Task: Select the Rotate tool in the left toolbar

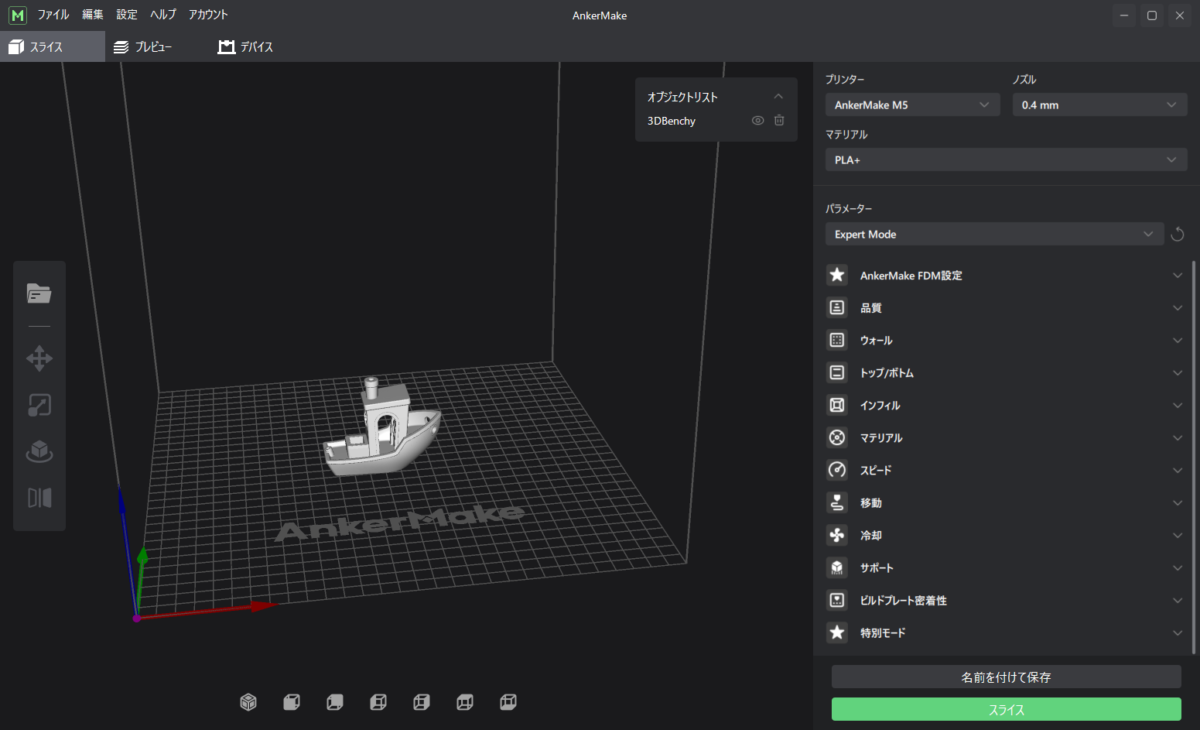Action: pyautogui.click(x=39, y=451)
